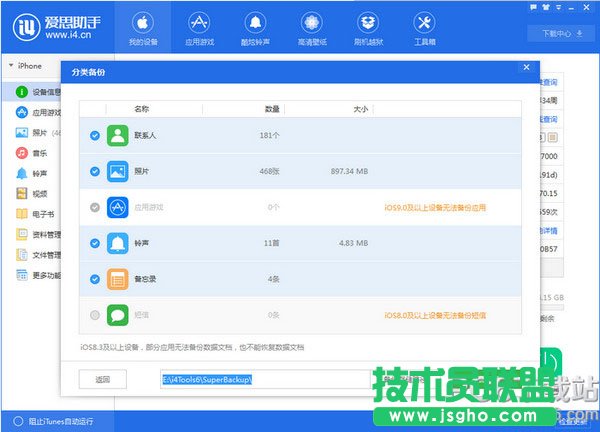Screen dimensions: 600x432
Task: Select the sidebar 音乐 music icon
Action: point(22,153)
